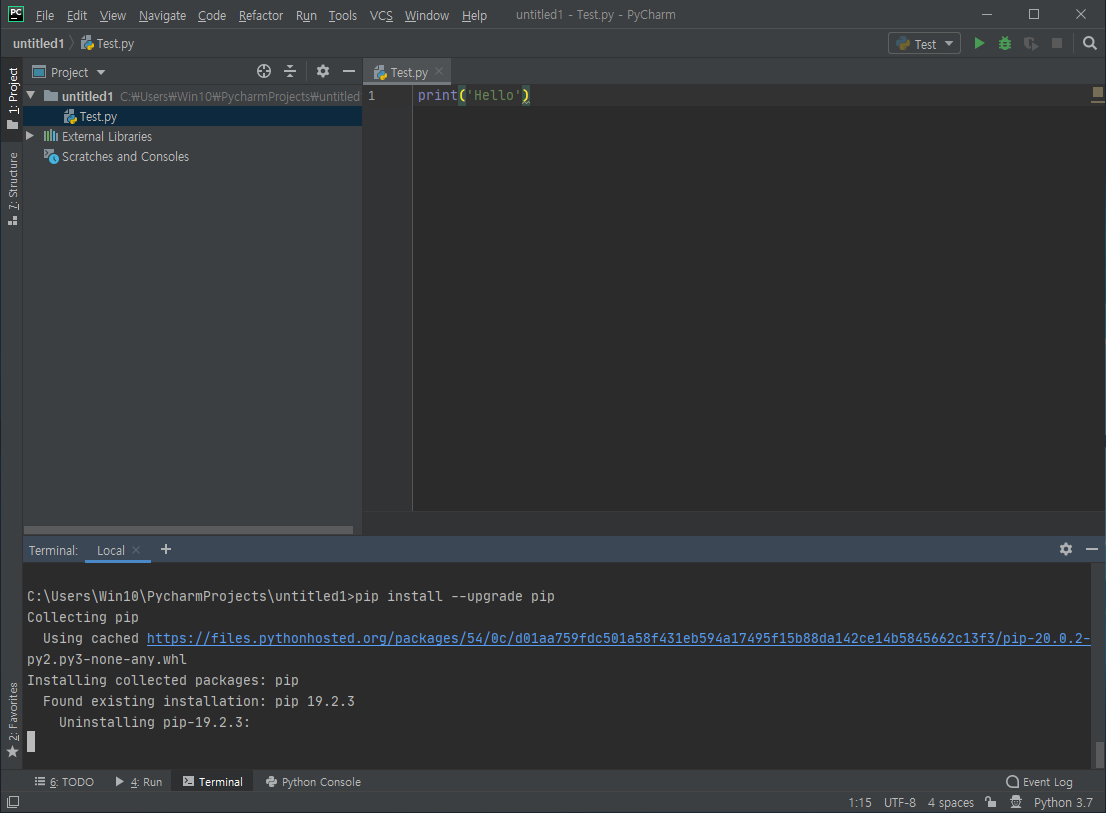
Task: Open the Navigate menu
Action: 162,16
